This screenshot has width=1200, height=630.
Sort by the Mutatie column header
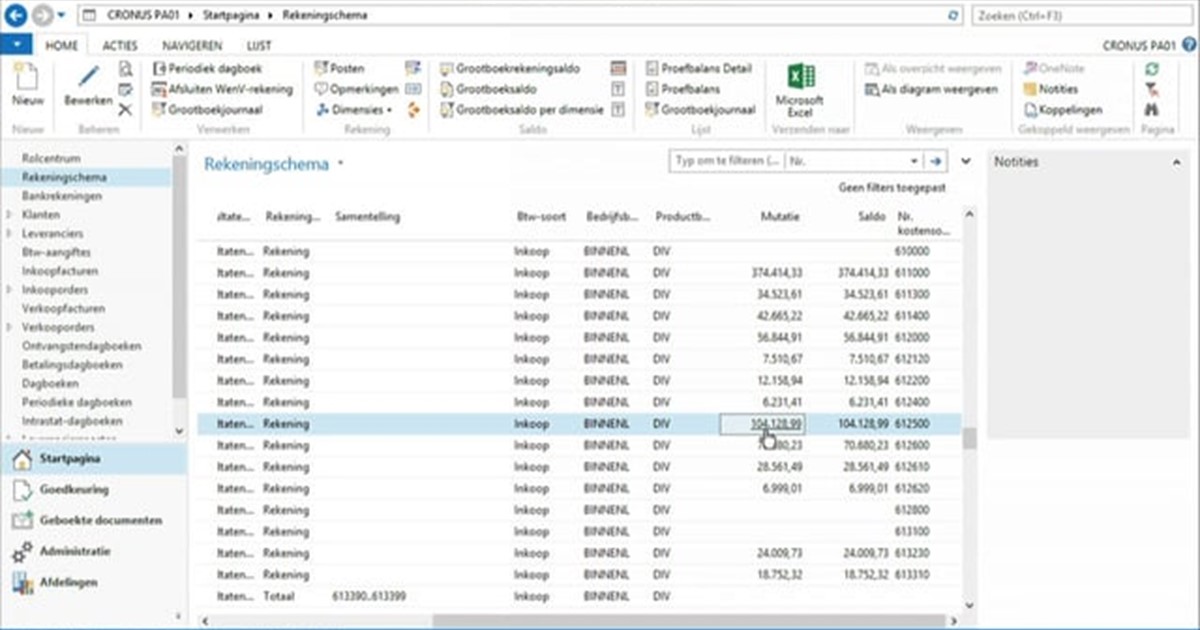click(780, 216)
